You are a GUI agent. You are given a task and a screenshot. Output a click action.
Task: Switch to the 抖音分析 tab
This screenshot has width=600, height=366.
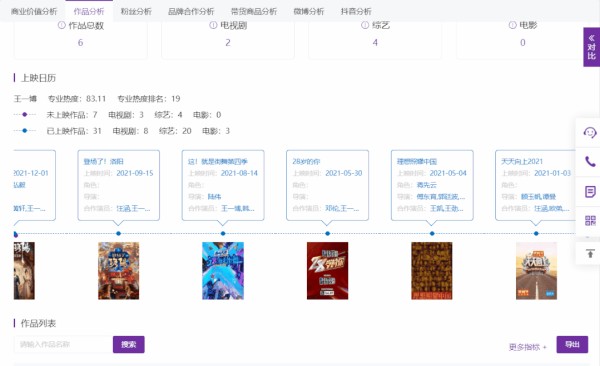click(356, 11)
